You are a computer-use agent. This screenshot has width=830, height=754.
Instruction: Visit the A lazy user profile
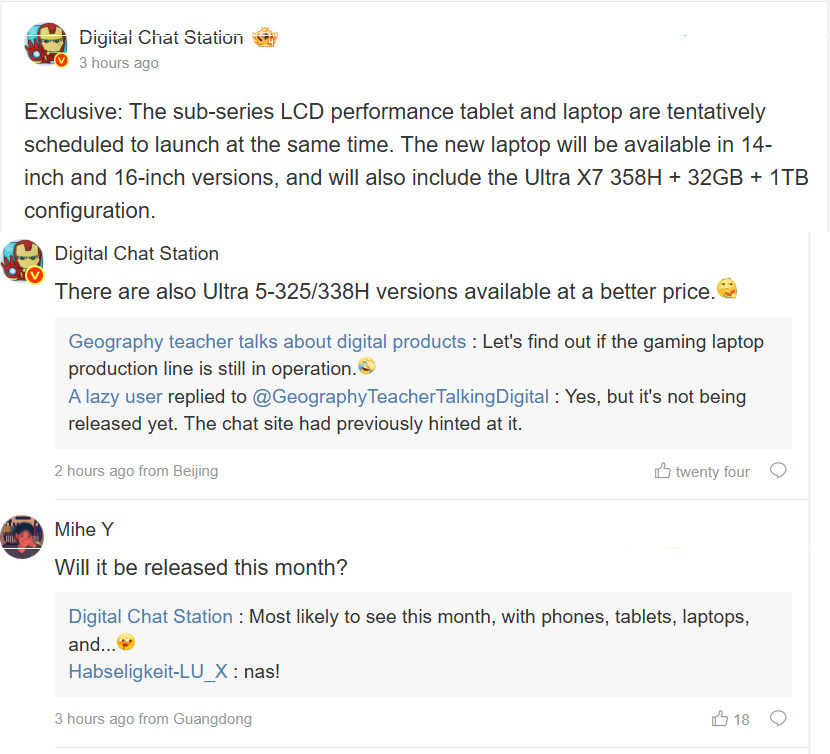point(115,397)
